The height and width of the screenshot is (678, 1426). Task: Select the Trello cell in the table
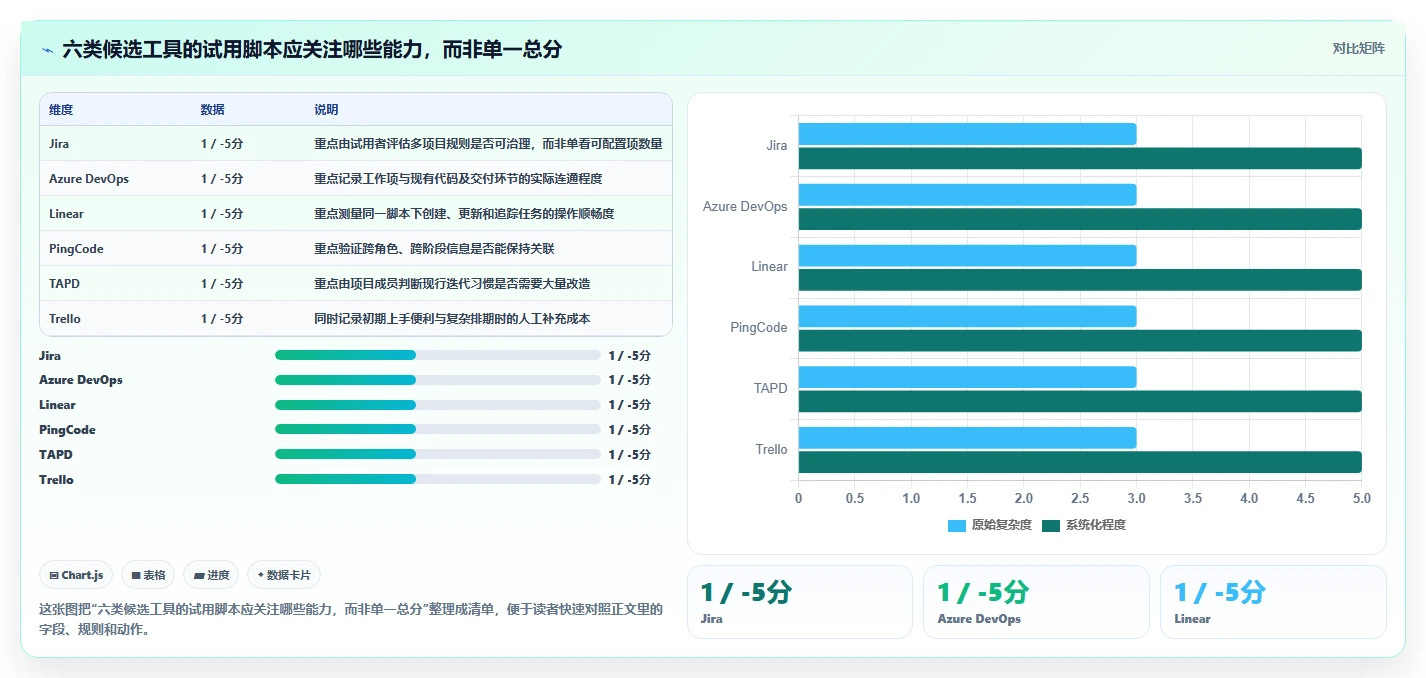65,319
